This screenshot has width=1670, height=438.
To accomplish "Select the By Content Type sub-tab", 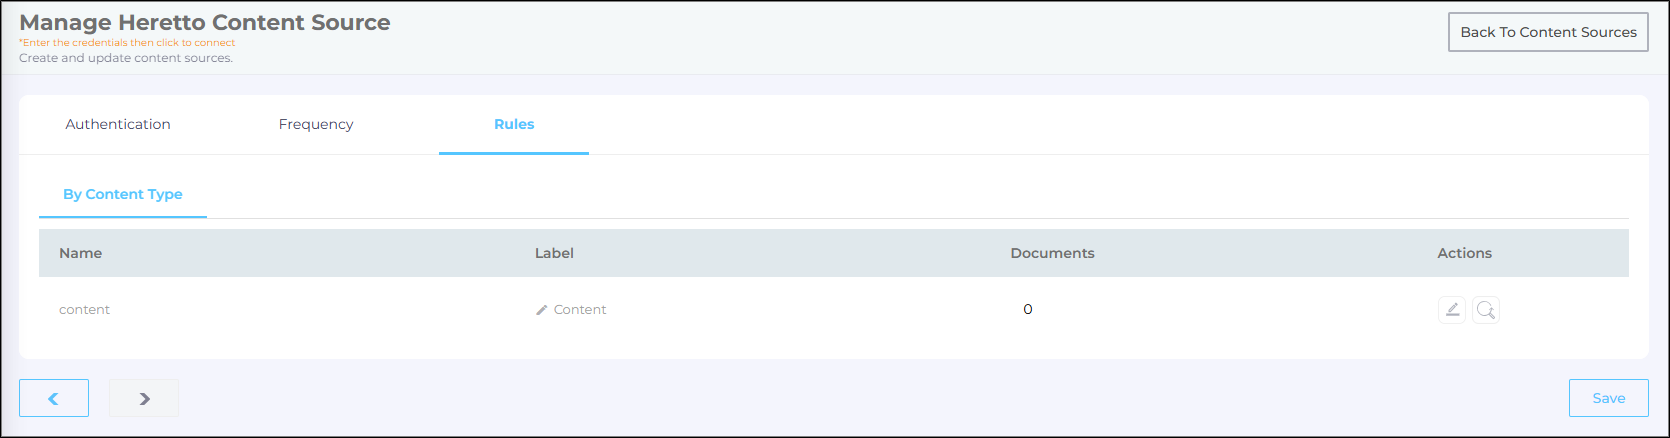I will [x=123, y=194].
